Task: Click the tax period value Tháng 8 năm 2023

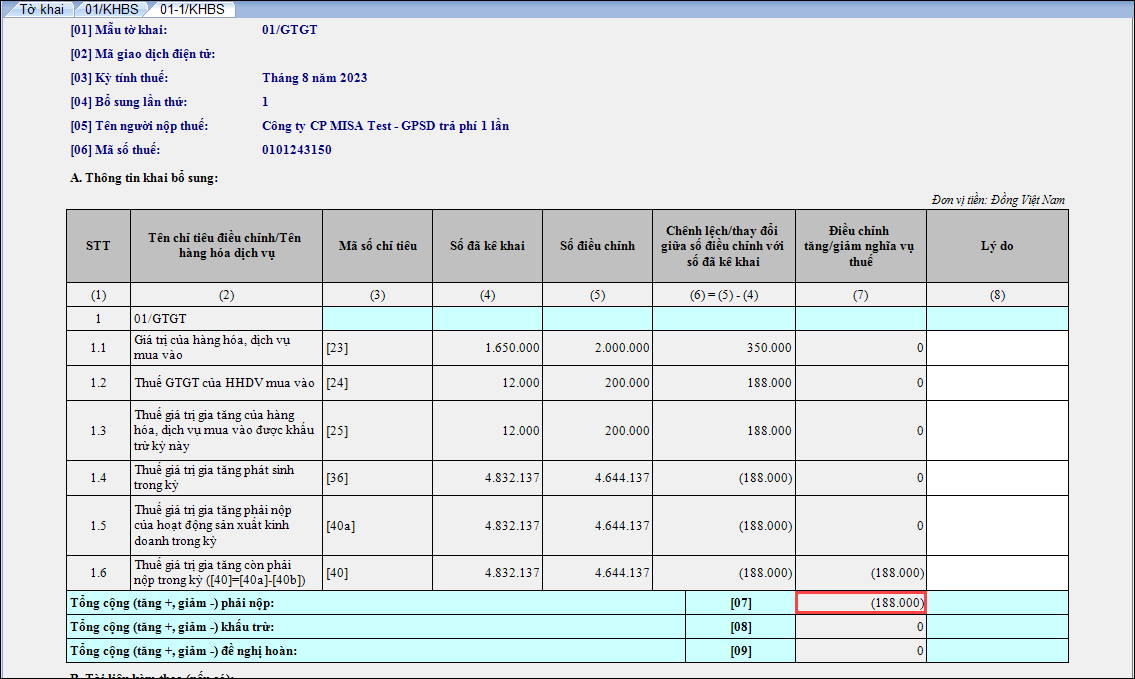Action: click(x=314, y=78)
